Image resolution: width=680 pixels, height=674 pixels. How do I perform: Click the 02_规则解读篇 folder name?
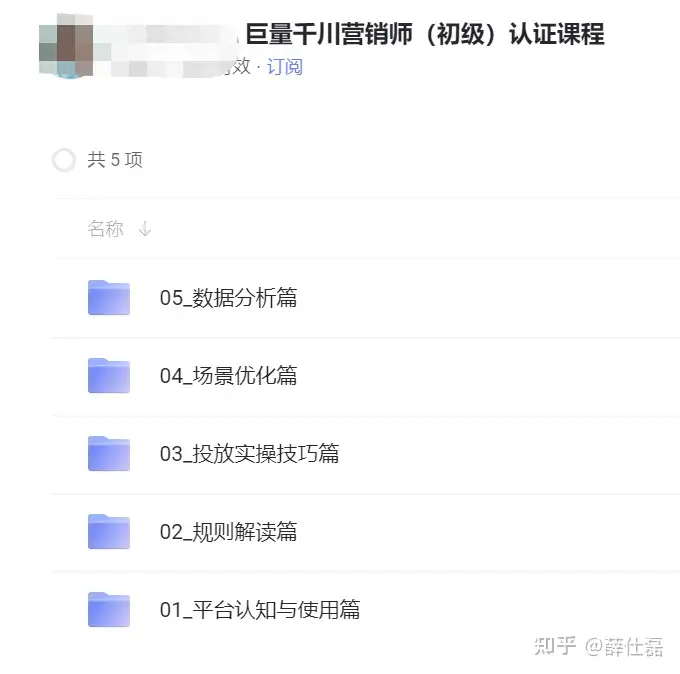(x=229, y=532)
